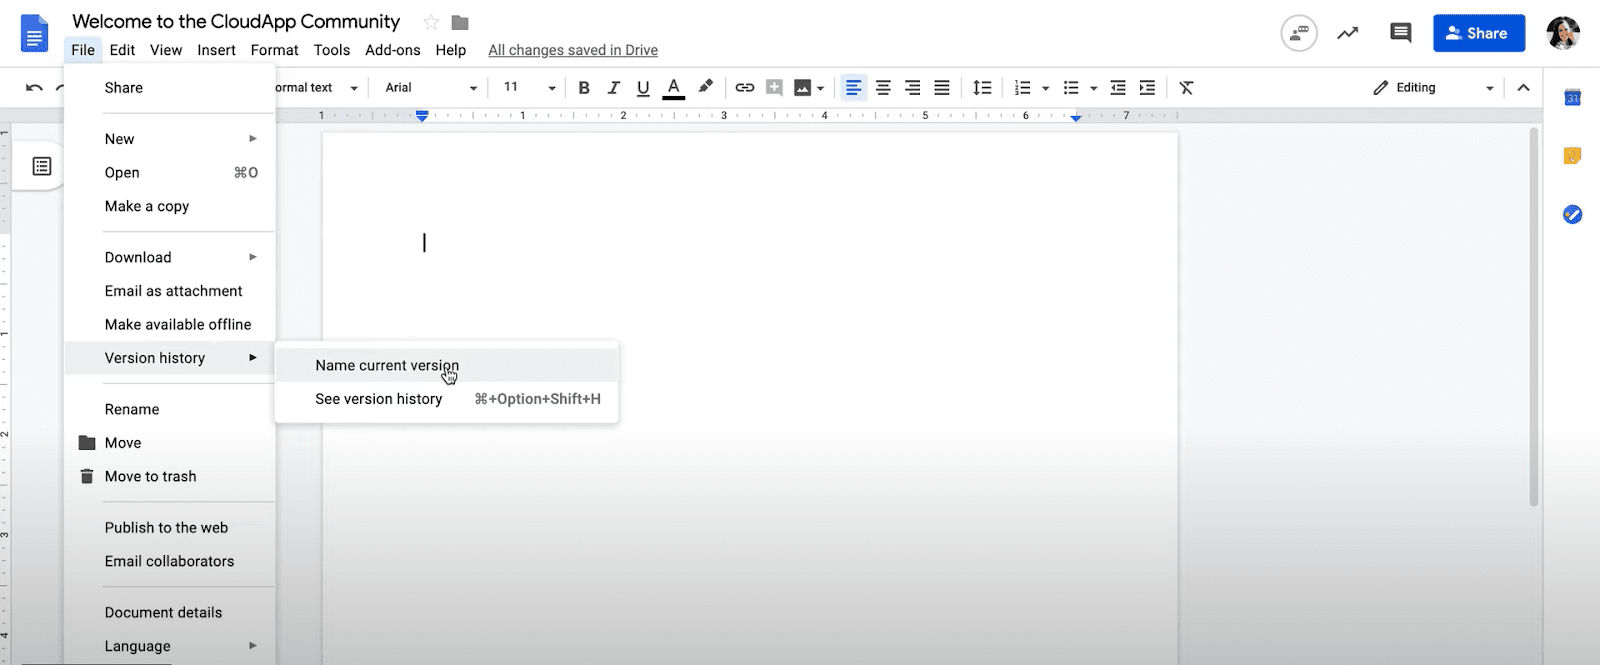The image size is (1600, 665).
Task: Choose Make a copy
Action: click(170, 206)
